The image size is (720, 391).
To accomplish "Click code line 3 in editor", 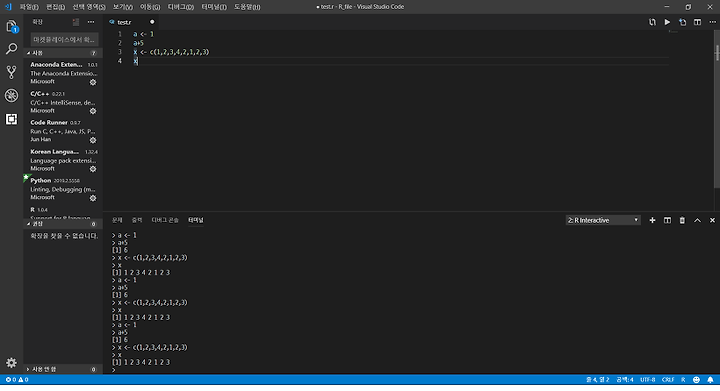I will pos(171,52).
